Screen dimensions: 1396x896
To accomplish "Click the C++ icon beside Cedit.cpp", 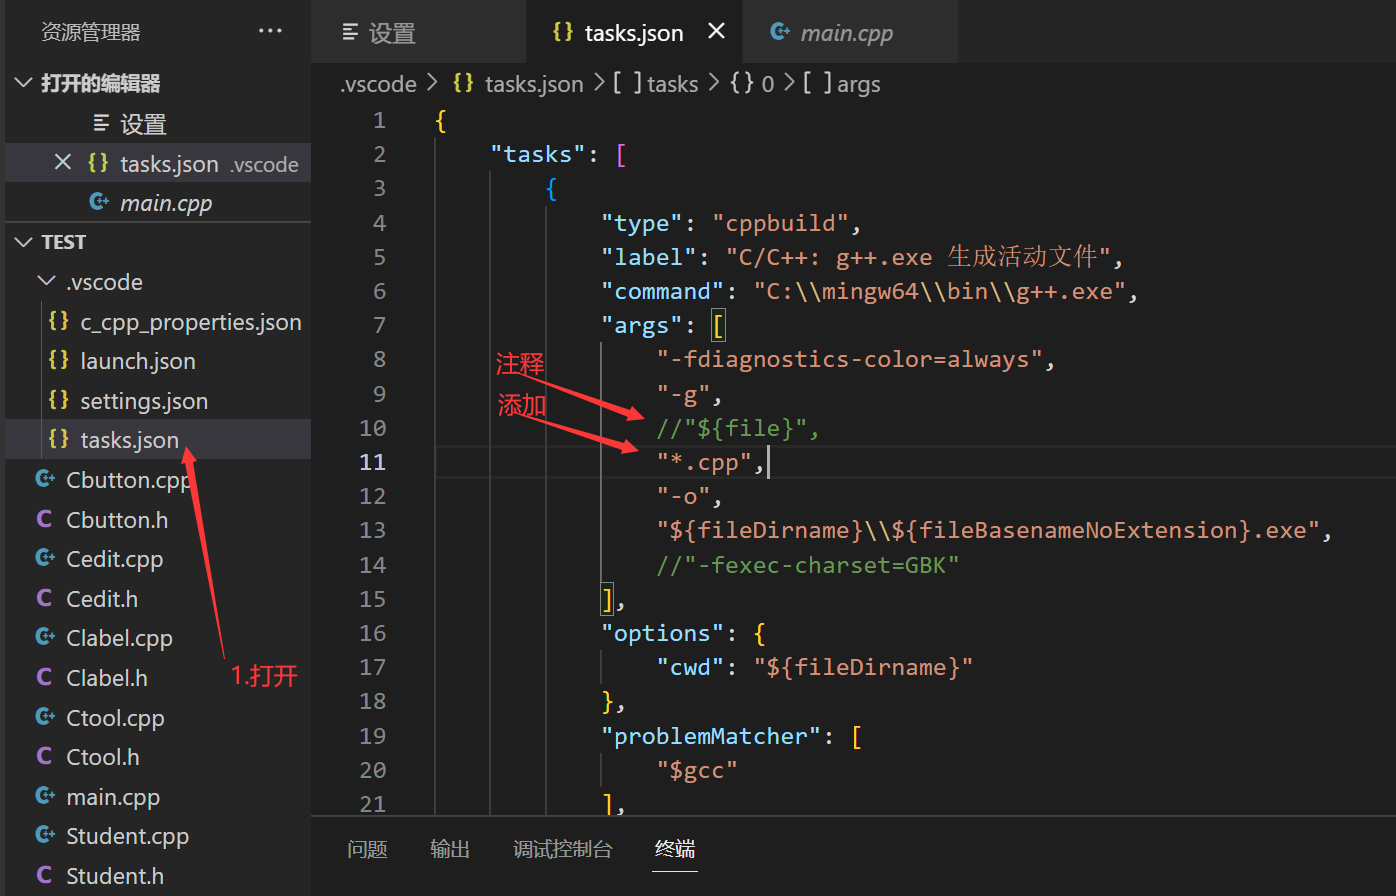I will click(x=43, y=559).
